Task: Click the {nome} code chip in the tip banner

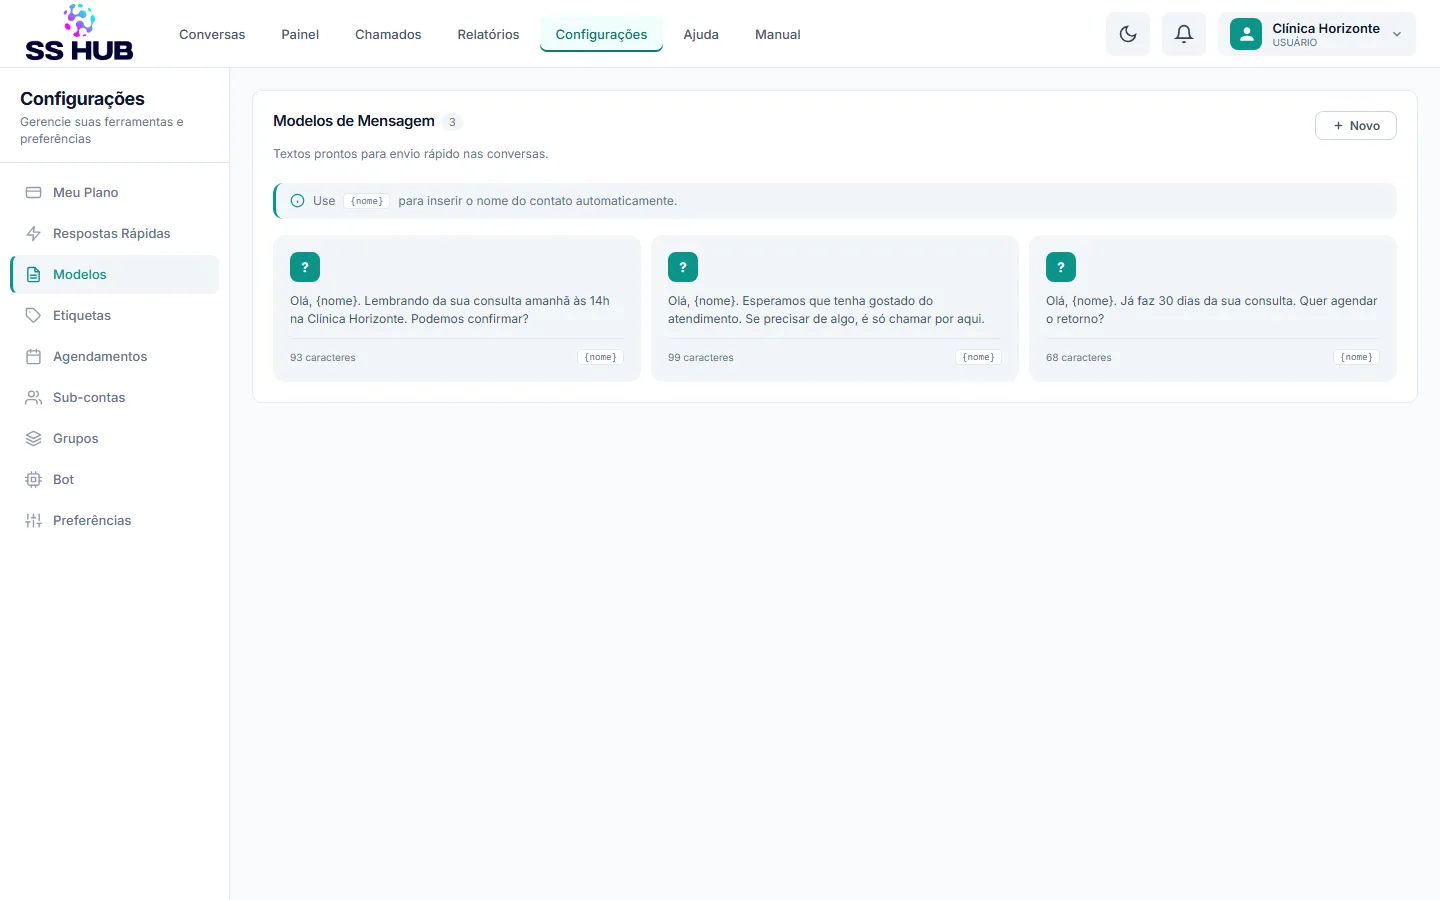Action: [367, 201]
